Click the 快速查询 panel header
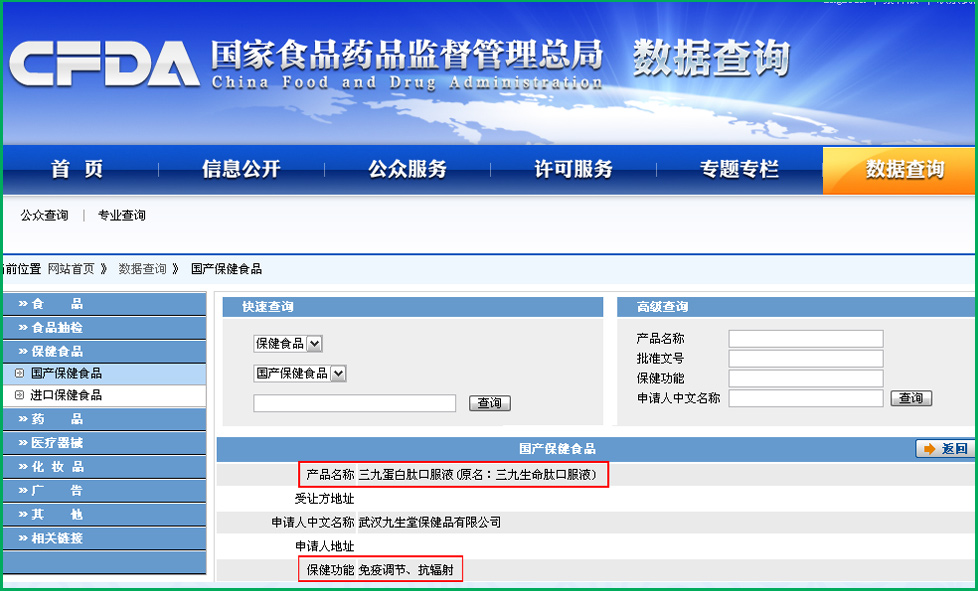 tap(413, 307)
